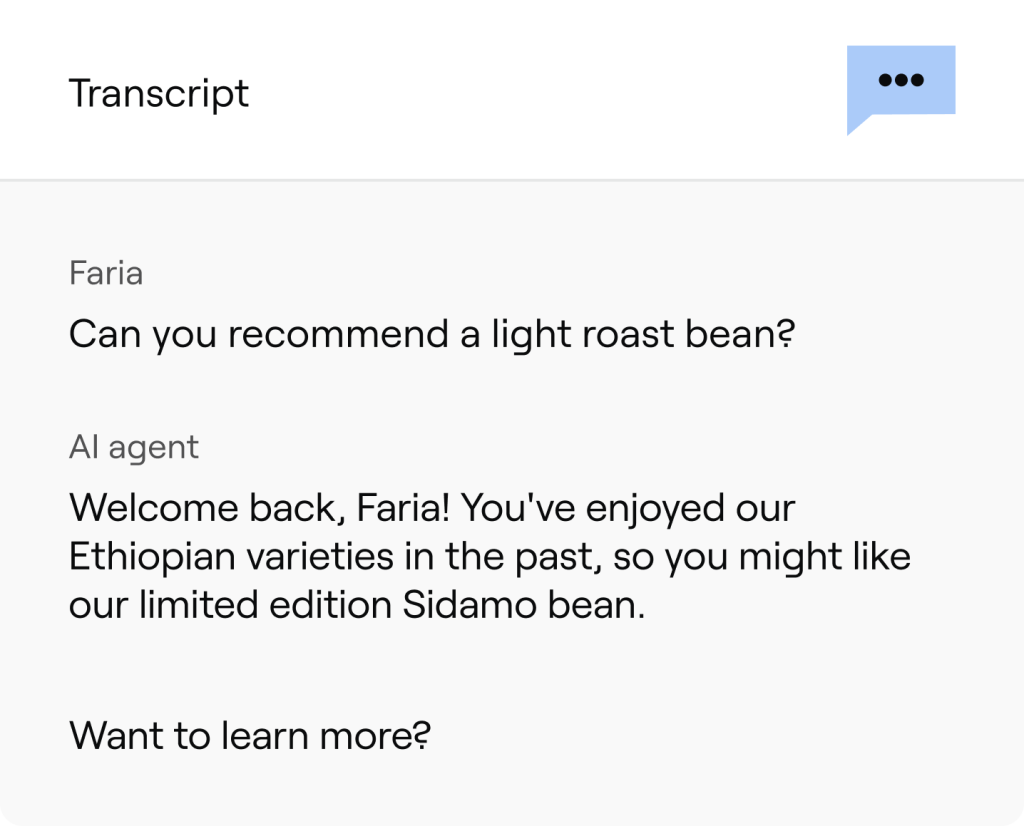Toggle the transcript panel visibility via its header
The image size is (1024, 826).
[x=158, y=92]
